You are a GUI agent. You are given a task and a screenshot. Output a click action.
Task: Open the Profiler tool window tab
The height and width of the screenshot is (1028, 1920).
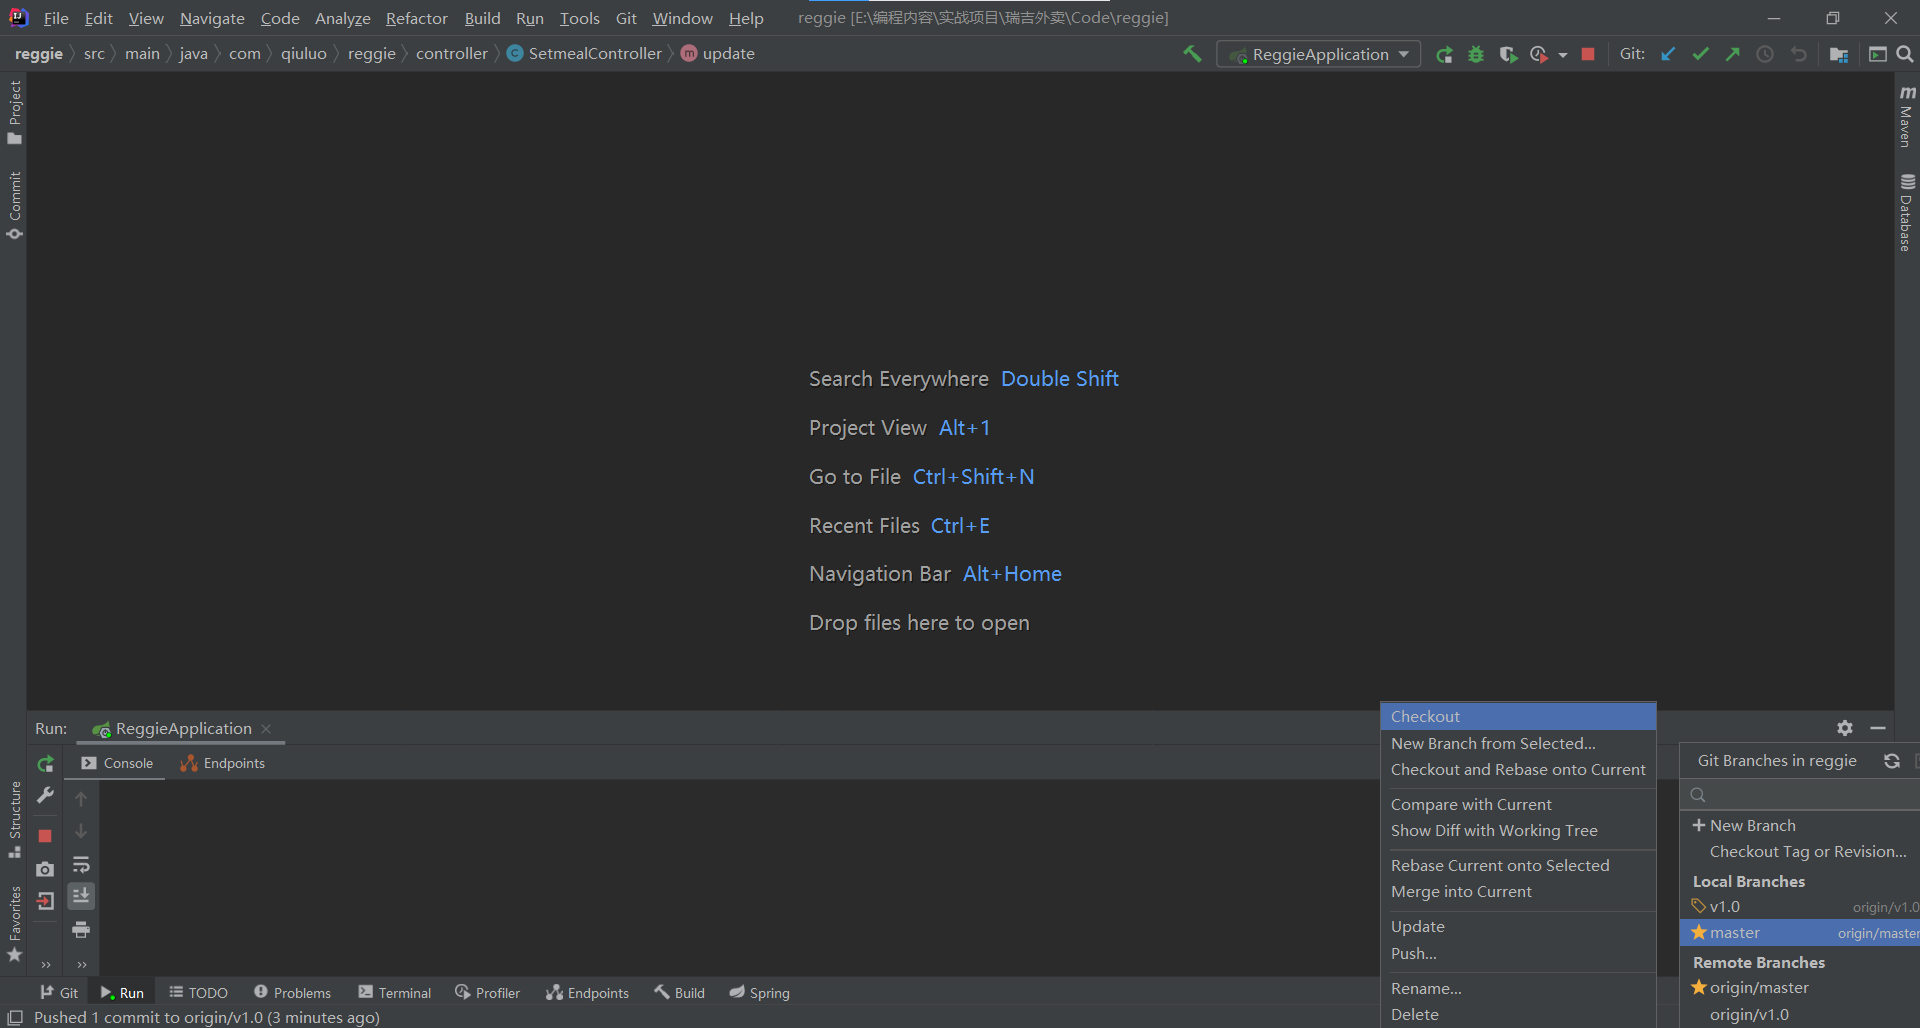[x=487, y=993]
